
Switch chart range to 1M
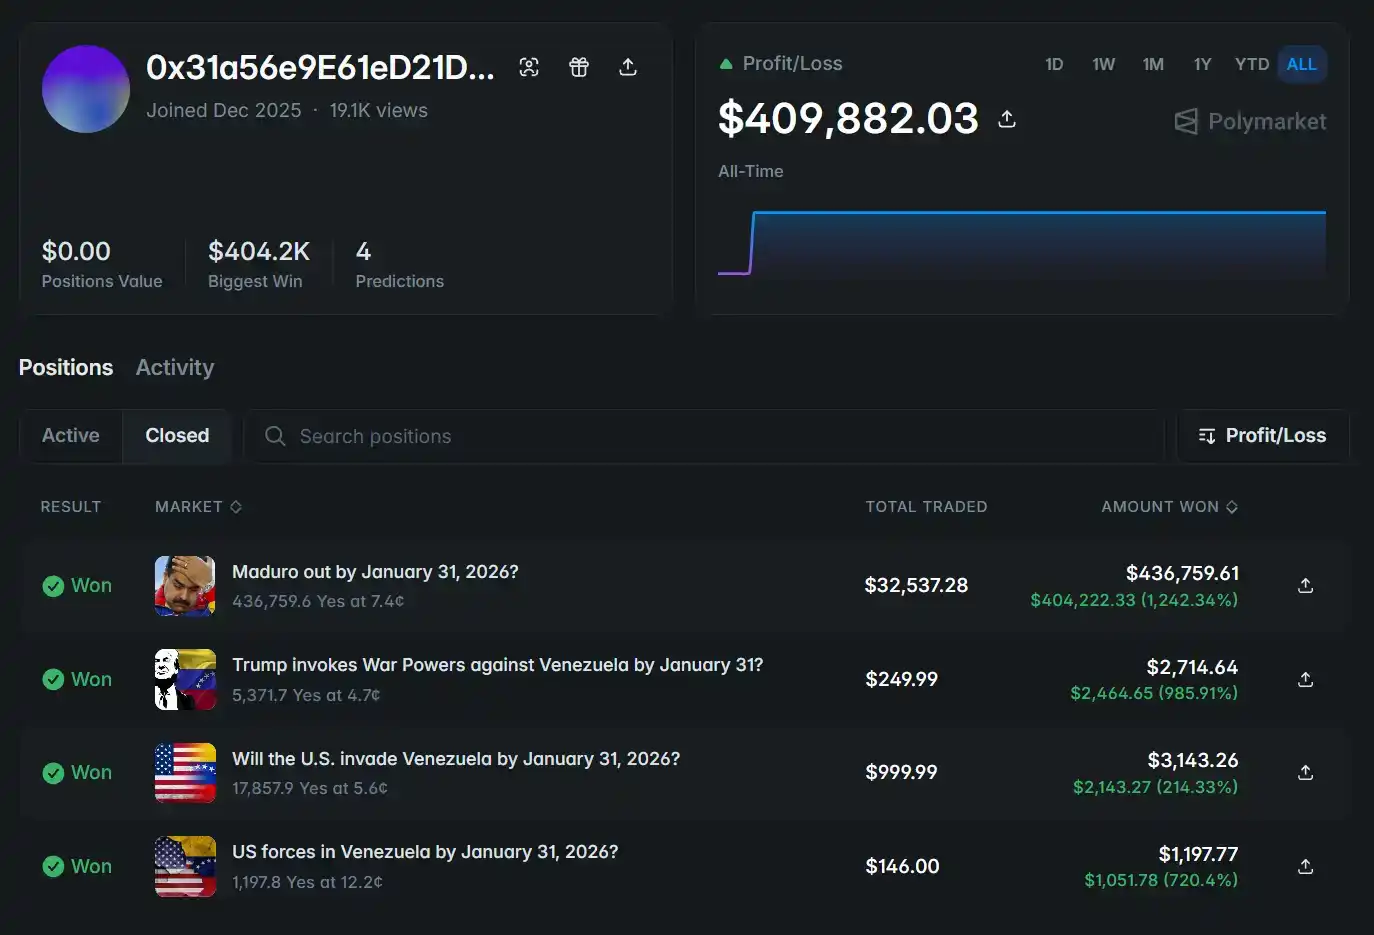(1153, 64)
